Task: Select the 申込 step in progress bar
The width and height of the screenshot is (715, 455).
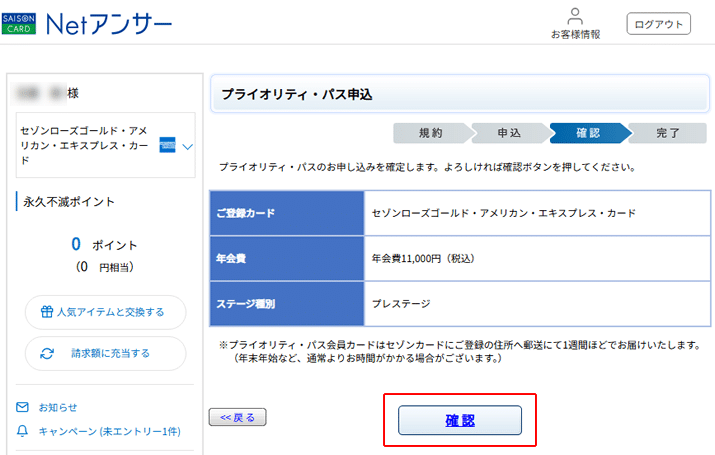Action: click(508, 133)
